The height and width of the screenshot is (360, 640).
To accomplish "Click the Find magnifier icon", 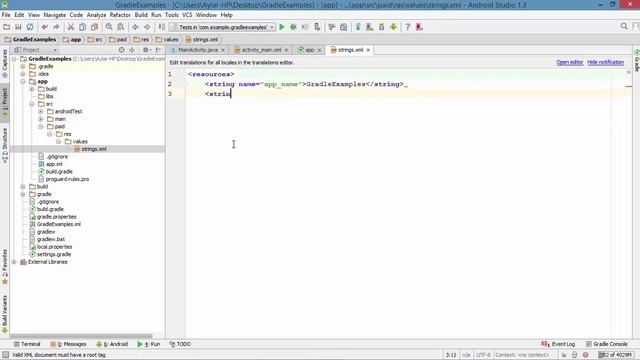I will point(109,27).
